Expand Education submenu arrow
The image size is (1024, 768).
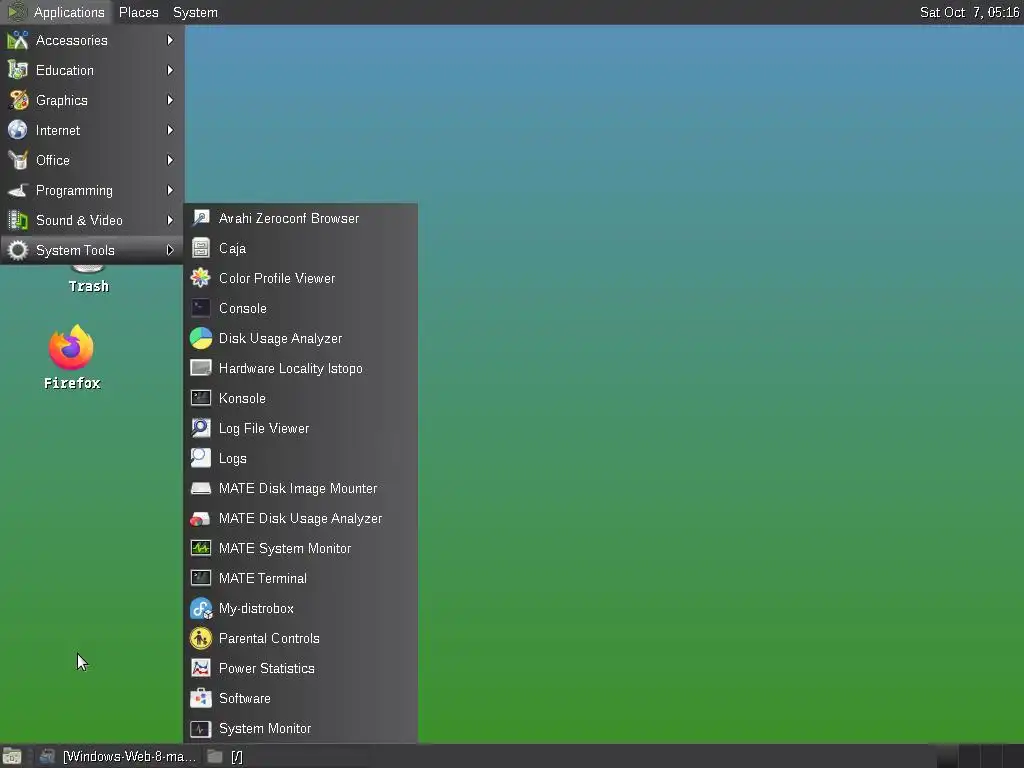170,71
